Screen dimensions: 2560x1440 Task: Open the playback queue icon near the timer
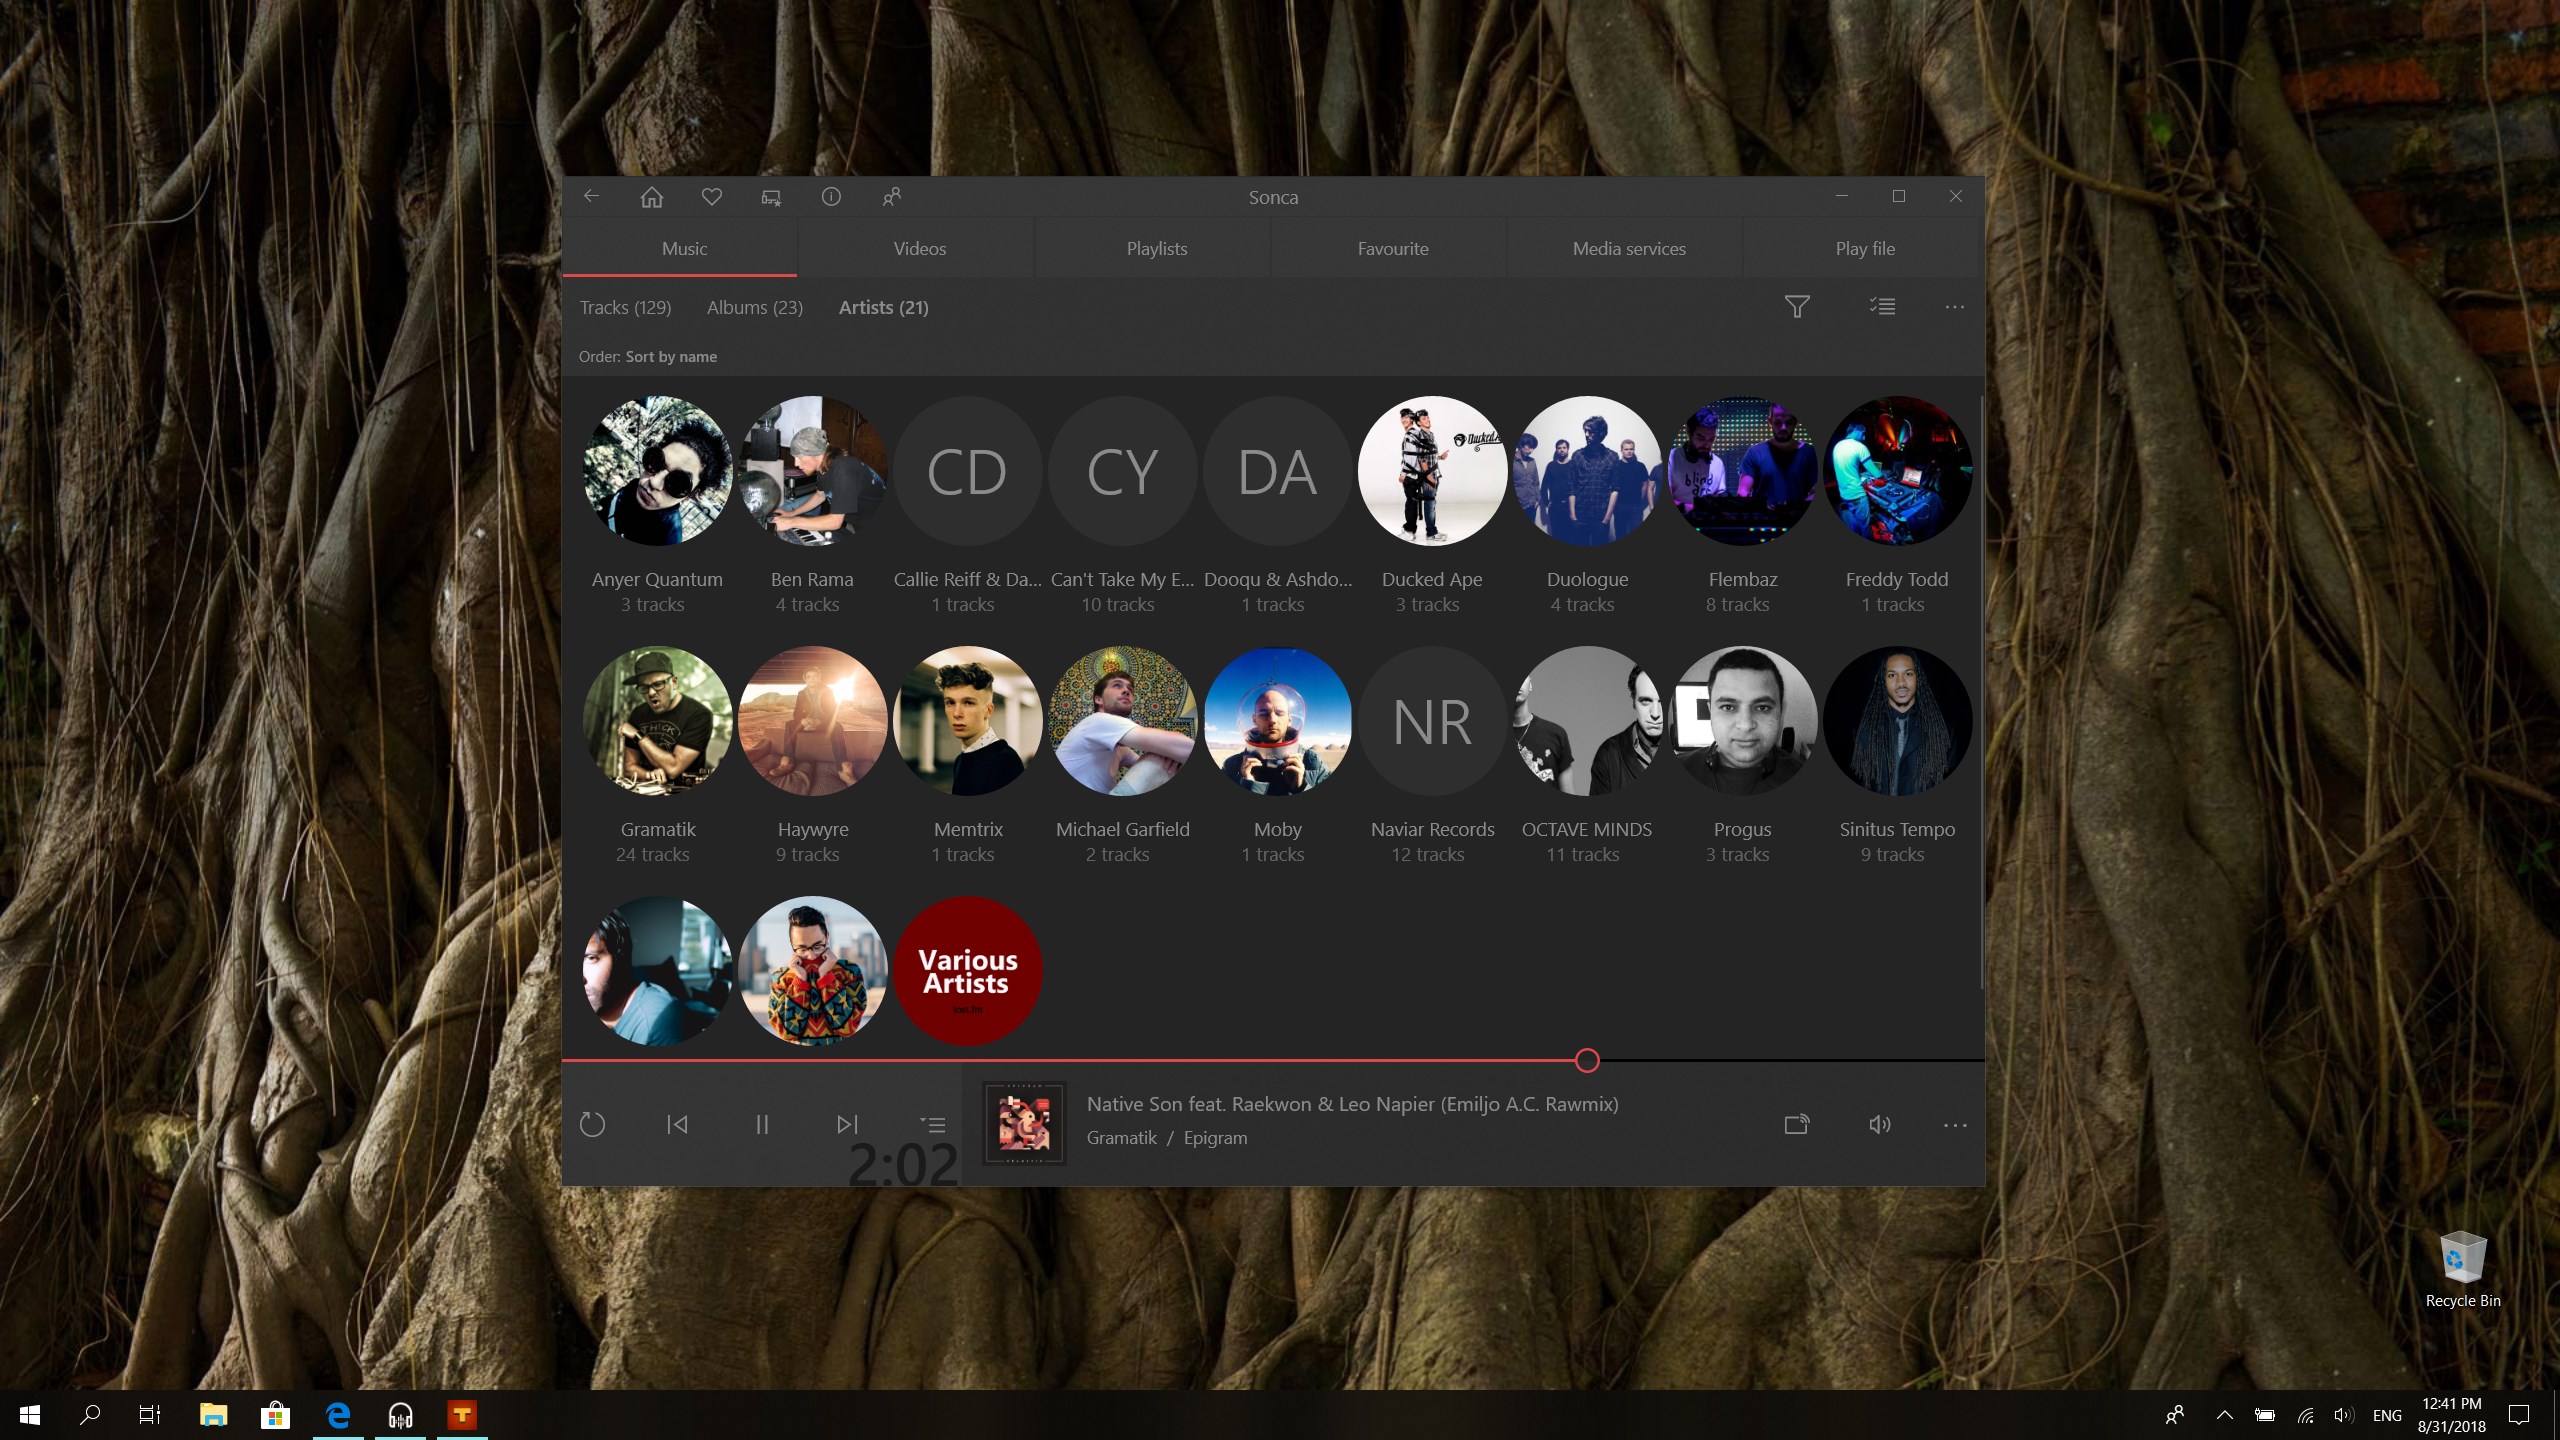coord(932,1124)
